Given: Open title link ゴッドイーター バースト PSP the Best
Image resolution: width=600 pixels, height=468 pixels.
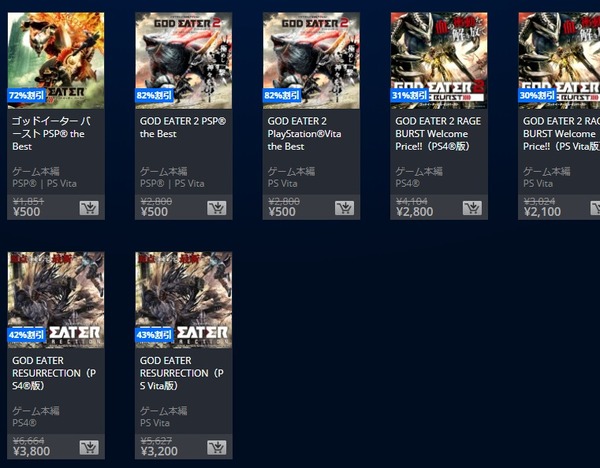Looking at the screenshot, I should coord(51,134).
